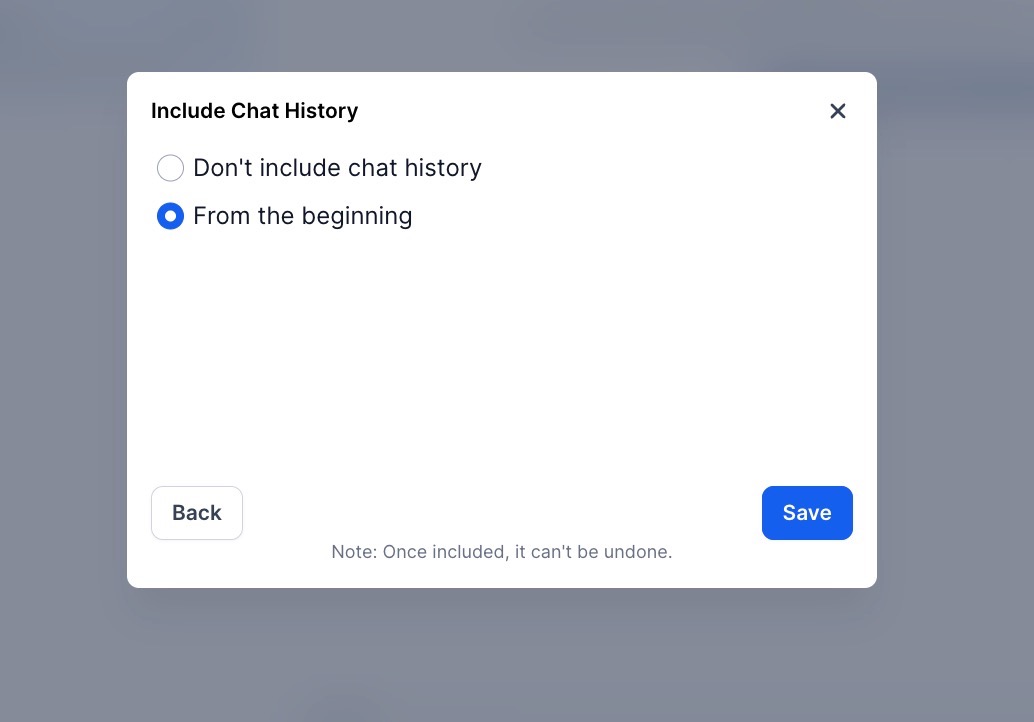Dismiss the dialog using the X icon

coord(838,111)
